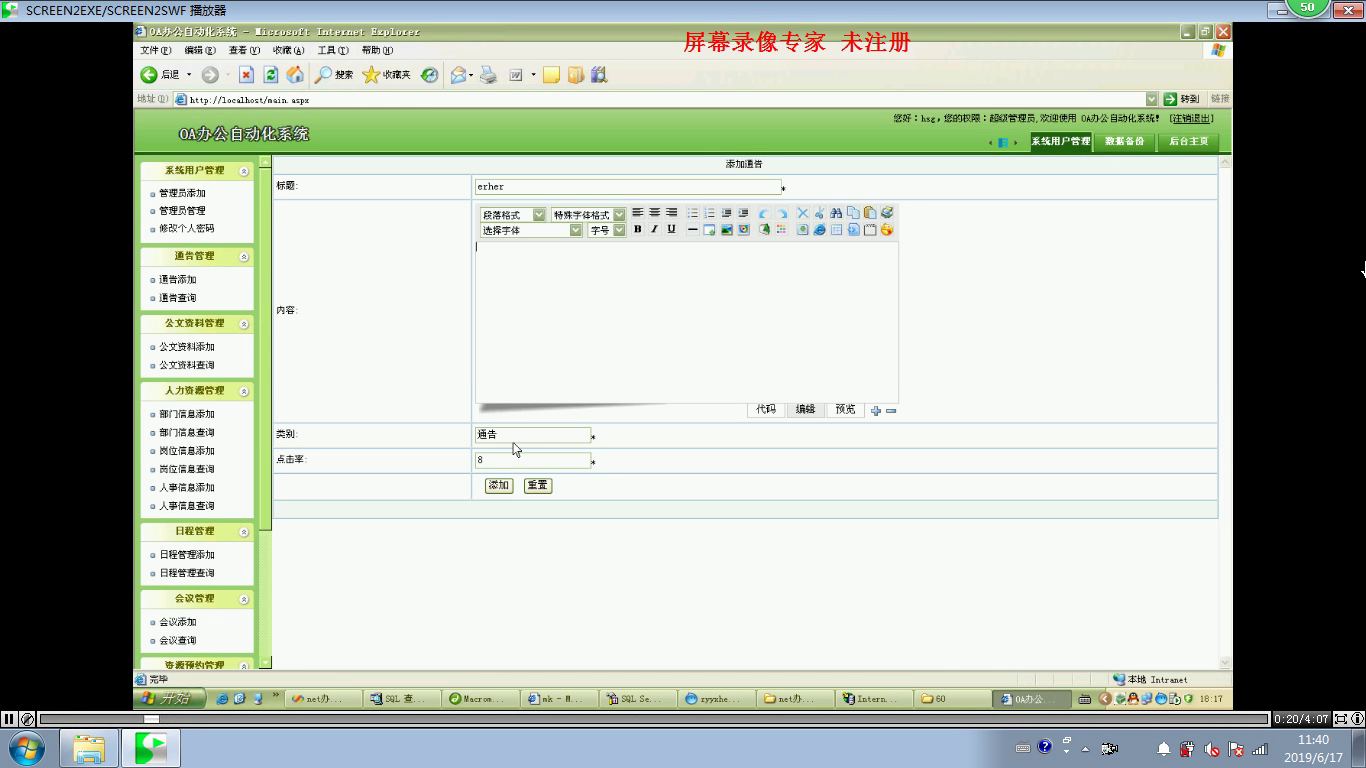Screen dimensions: 1366x768
Task: Insert a numbered list in editor
Action: tap(709, 213)
